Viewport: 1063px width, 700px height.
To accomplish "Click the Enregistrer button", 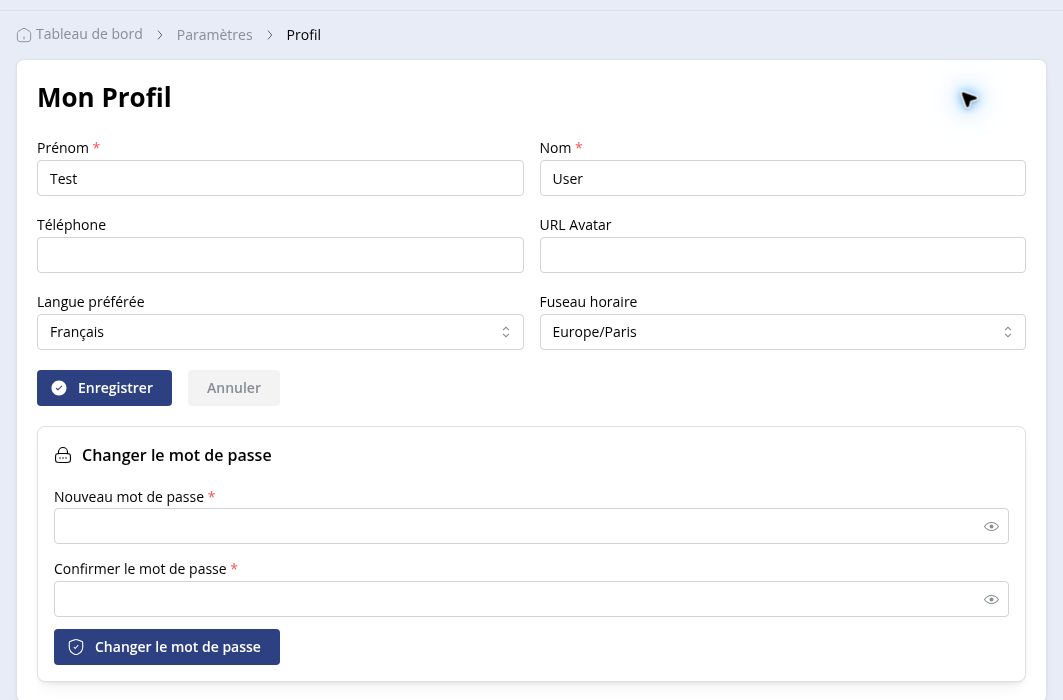I will [104, 388].
